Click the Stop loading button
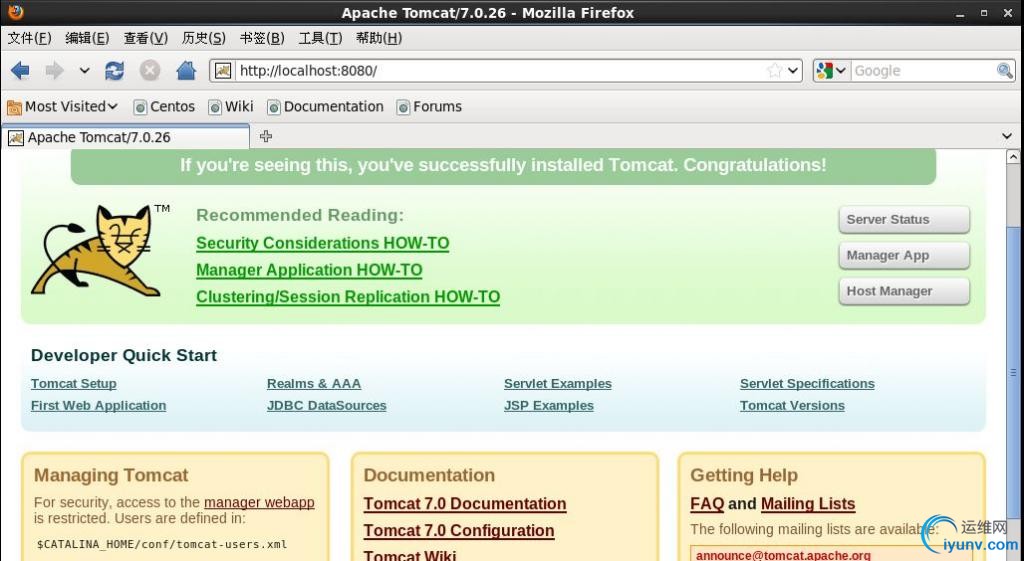Viewport: 1024px width, 561px height. click(150, 71)
